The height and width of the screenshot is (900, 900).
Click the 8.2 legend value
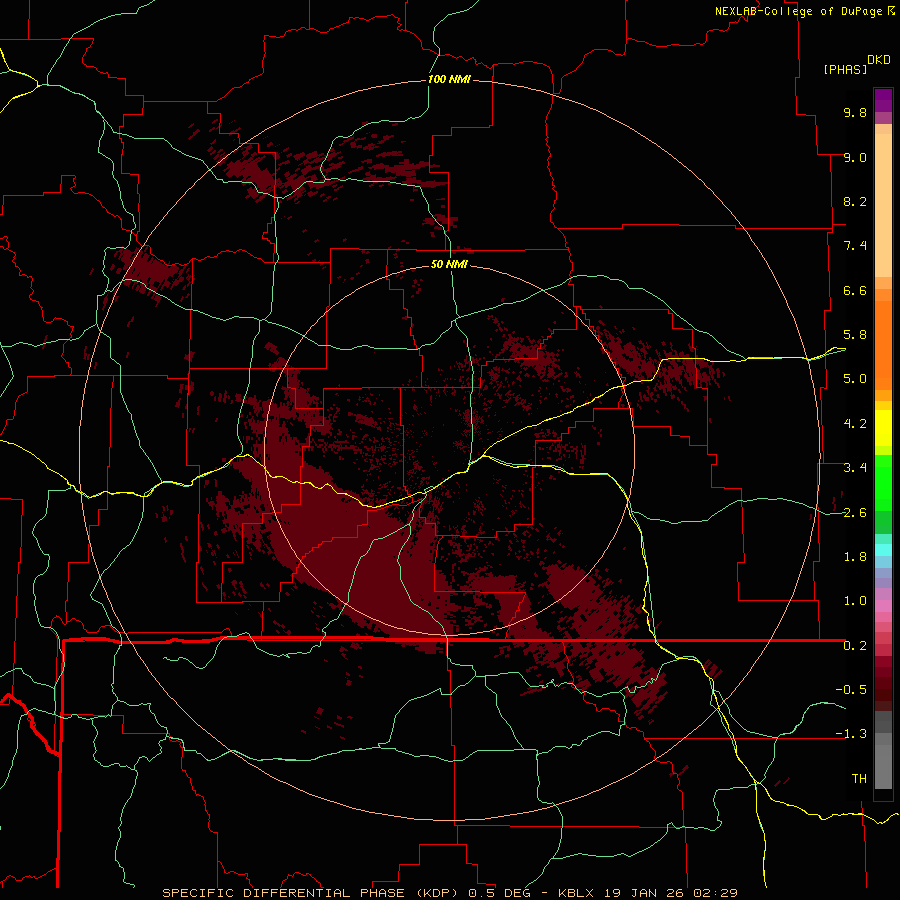(x=855, y=201)
